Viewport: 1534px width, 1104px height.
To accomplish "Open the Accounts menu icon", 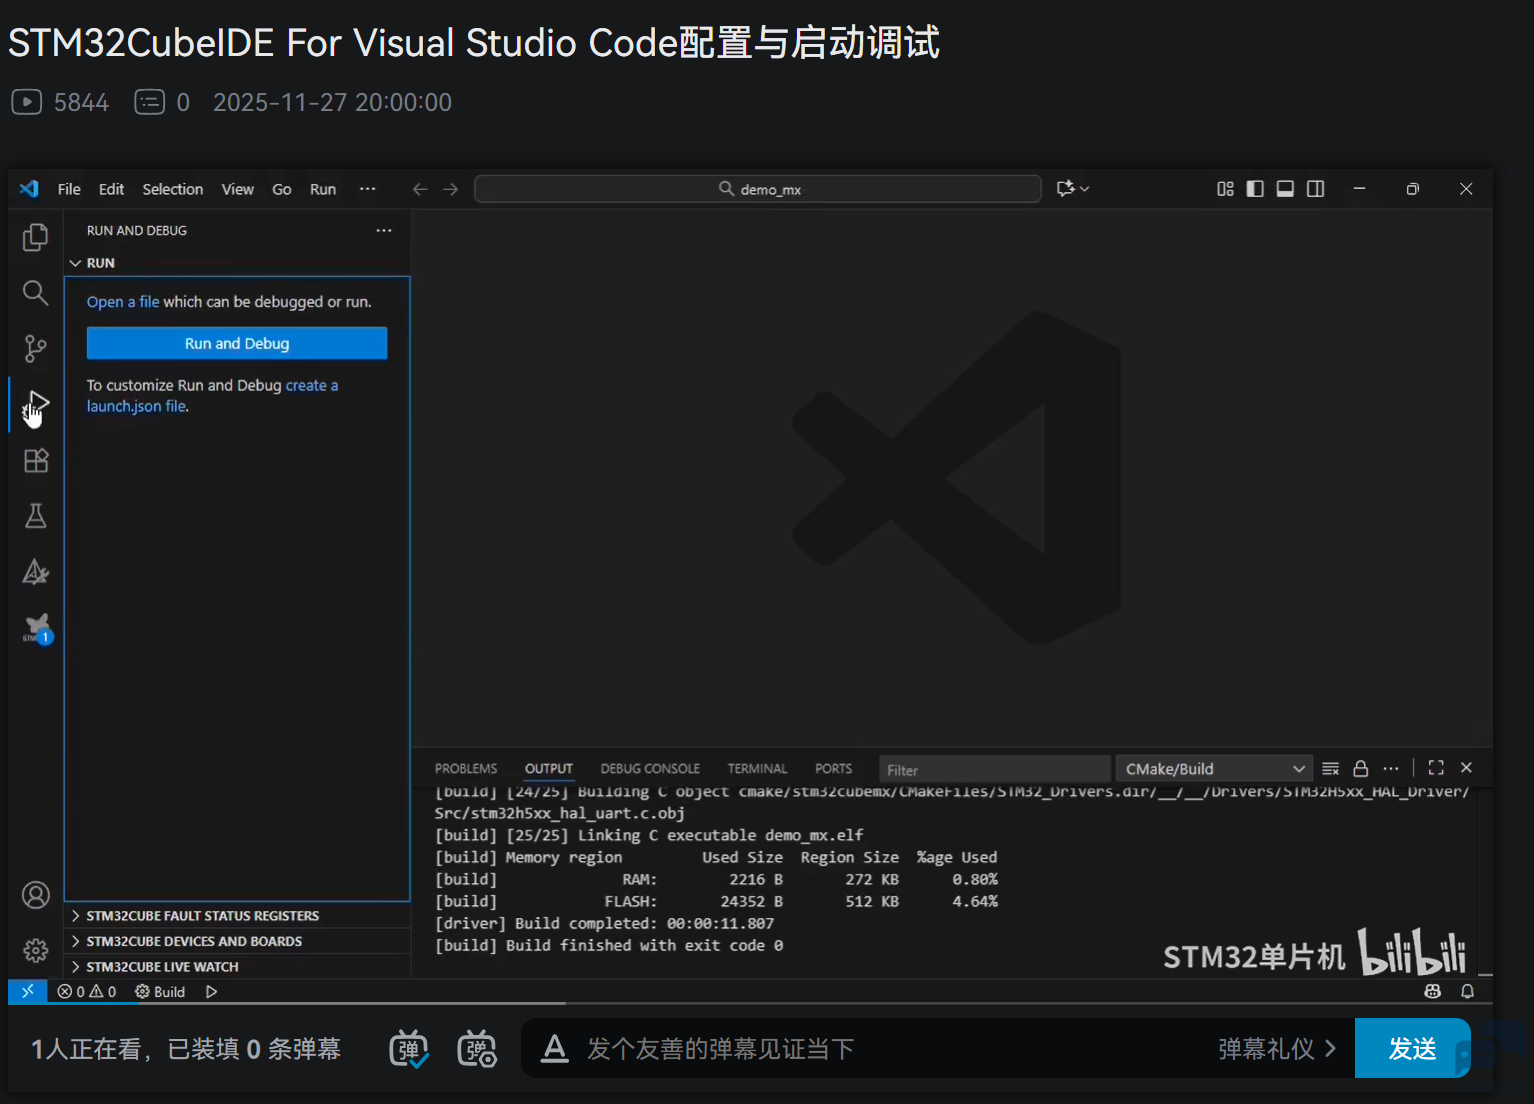I will (35, 895).
